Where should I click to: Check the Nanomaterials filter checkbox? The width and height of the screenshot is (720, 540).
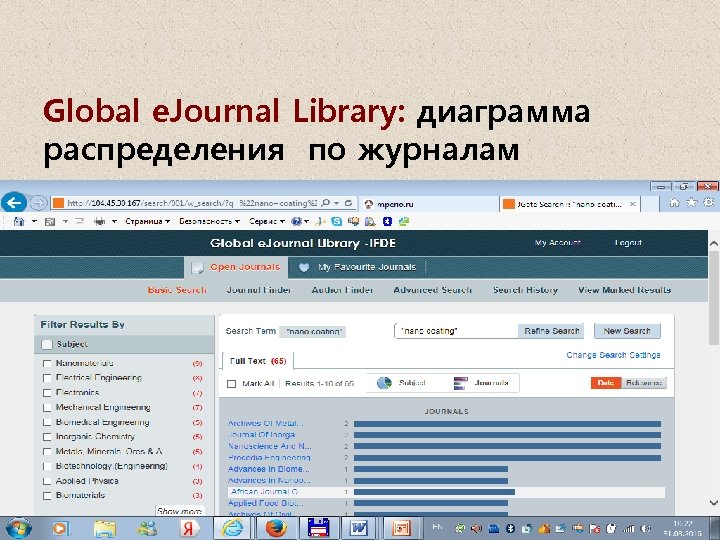pos(47,364)
